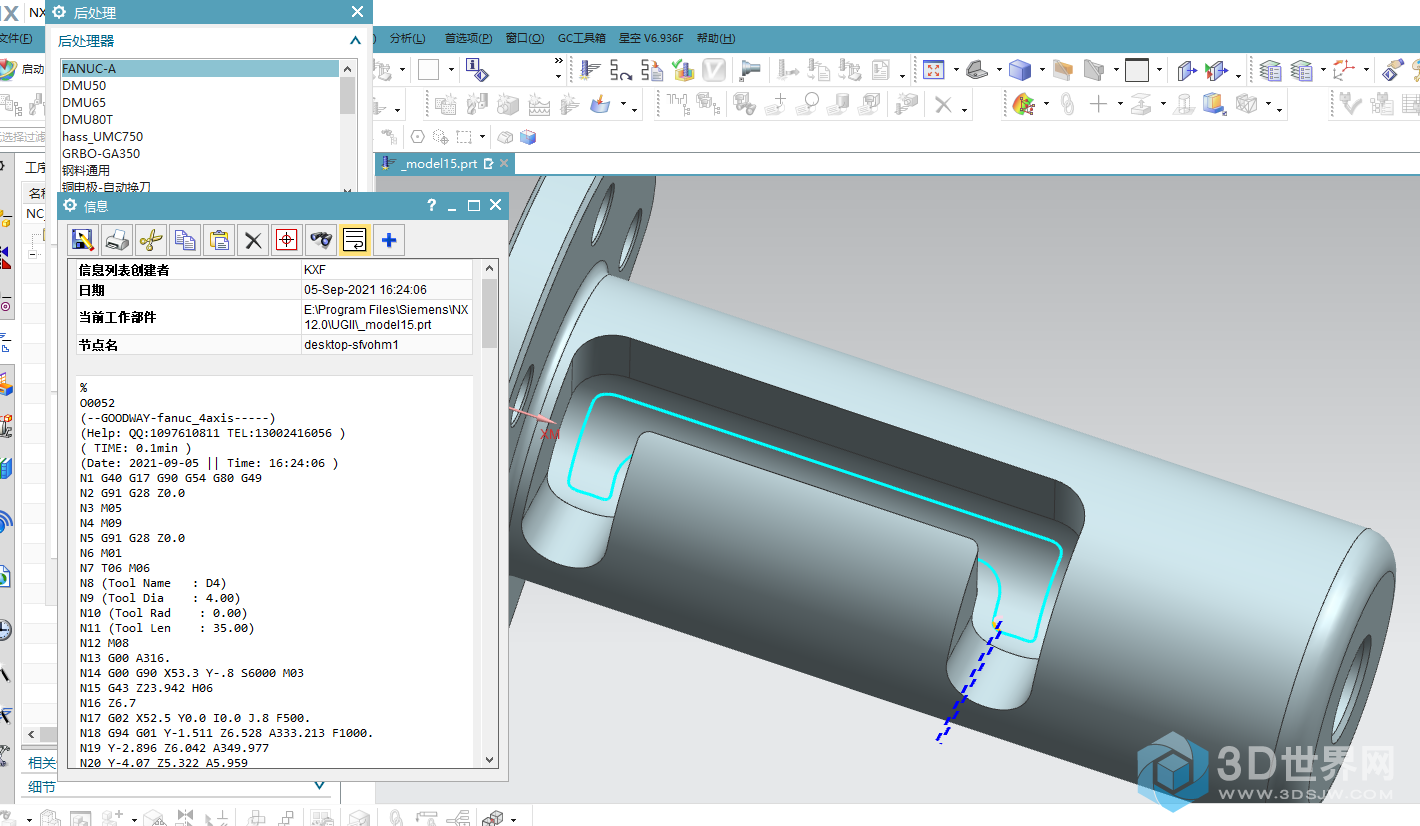Click the 选择过滤 selection filter field
This screenshot has width=1420, height=826.
pos(24,137)
